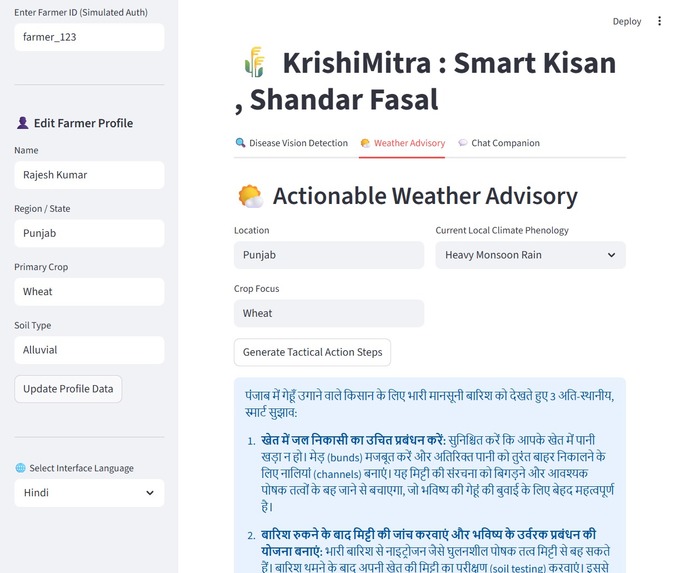The height and width of the screenshot is (573, 681).
Task: Click the magnifier icon on Disease Vision tab
Action: (240, 142)
